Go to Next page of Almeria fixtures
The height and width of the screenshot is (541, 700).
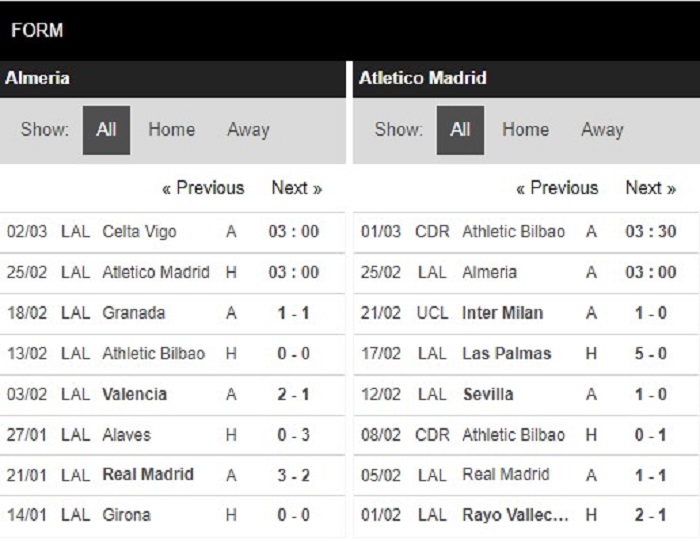click(296, 188)
